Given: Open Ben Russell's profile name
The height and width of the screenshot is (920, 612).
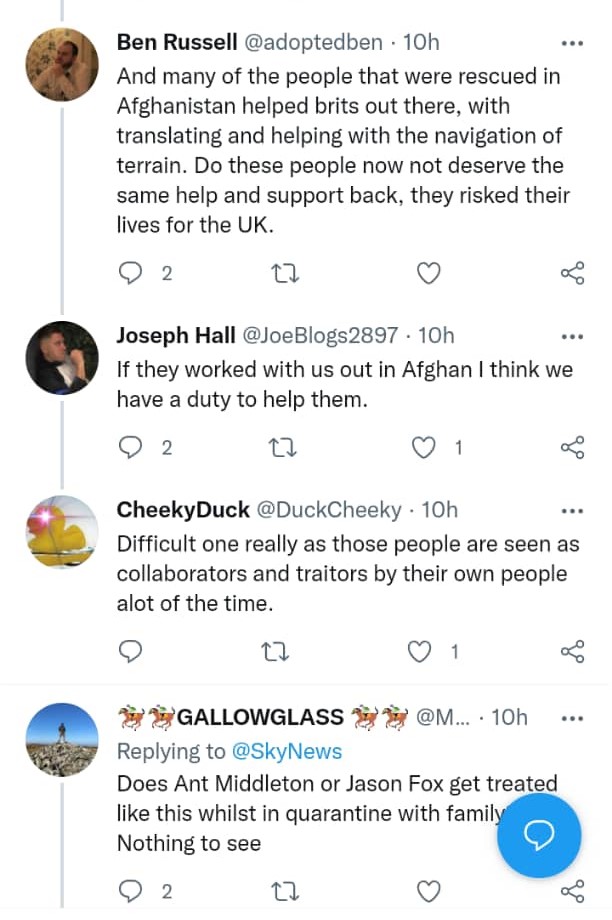Looking at the screenshot, I should click(175, 42).
